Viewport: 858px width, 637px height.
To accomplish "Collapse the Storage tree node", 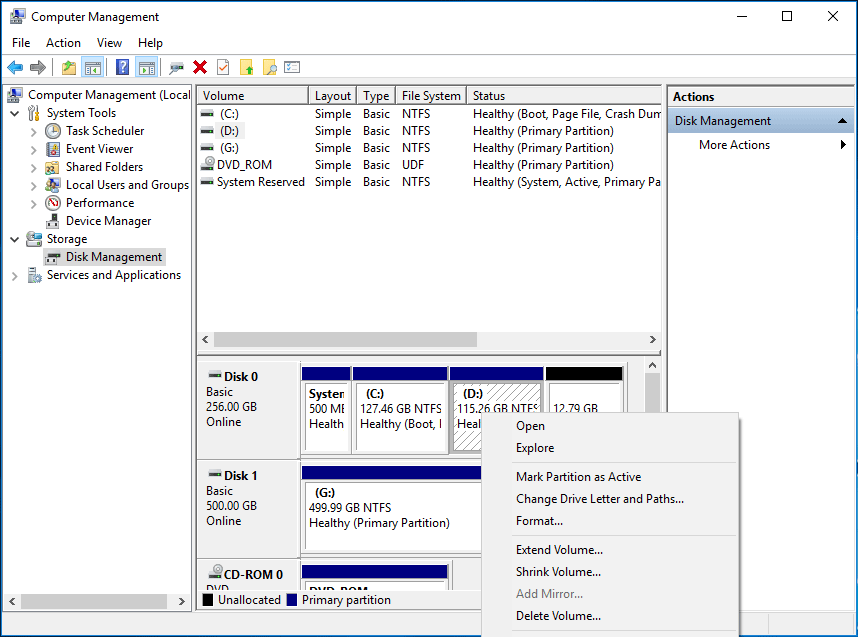I will click(x=15, y=240).
